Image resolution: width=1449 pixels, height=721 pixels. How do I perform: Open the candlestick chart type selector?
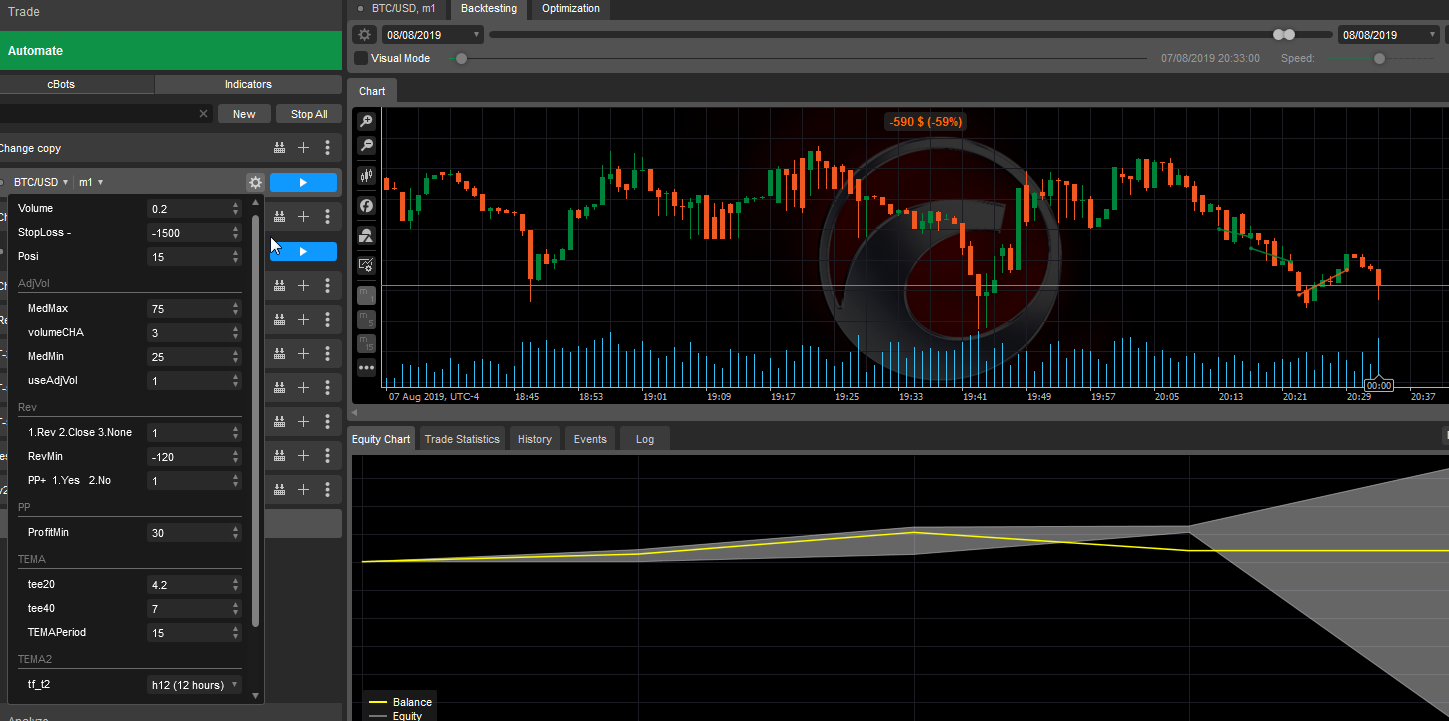[x=367, y=175]
